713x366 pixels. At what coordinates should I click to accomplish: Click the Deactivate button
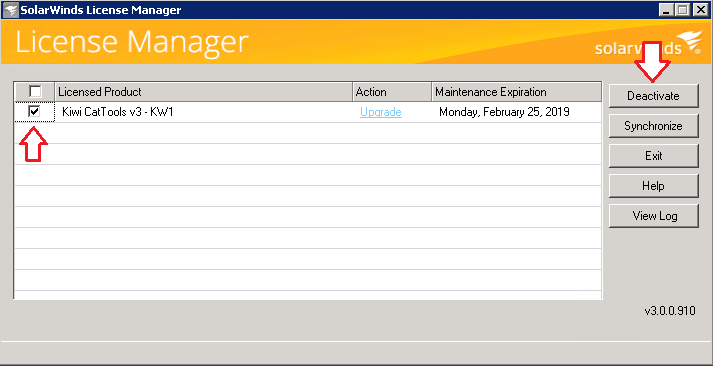653,96
